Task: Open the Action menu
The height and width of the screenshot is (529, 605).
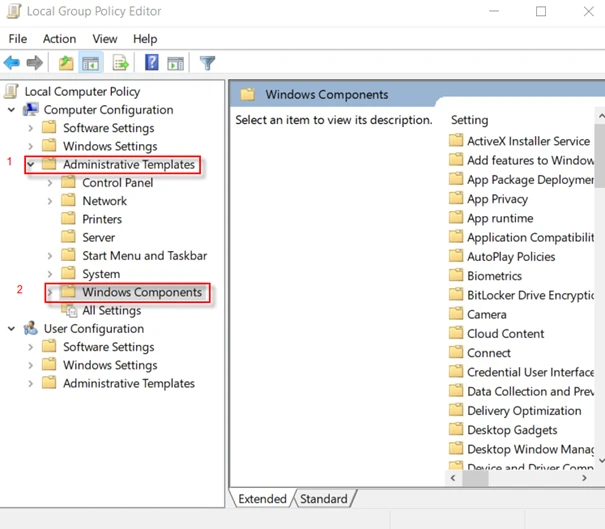Action: (x=59, y=39)
